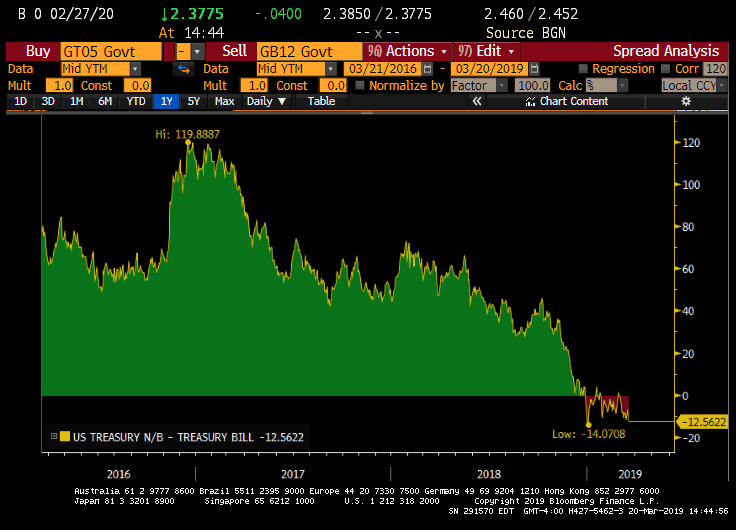
Task: Click the Sell side Mult 1.0 field
Action: point(254,85)
